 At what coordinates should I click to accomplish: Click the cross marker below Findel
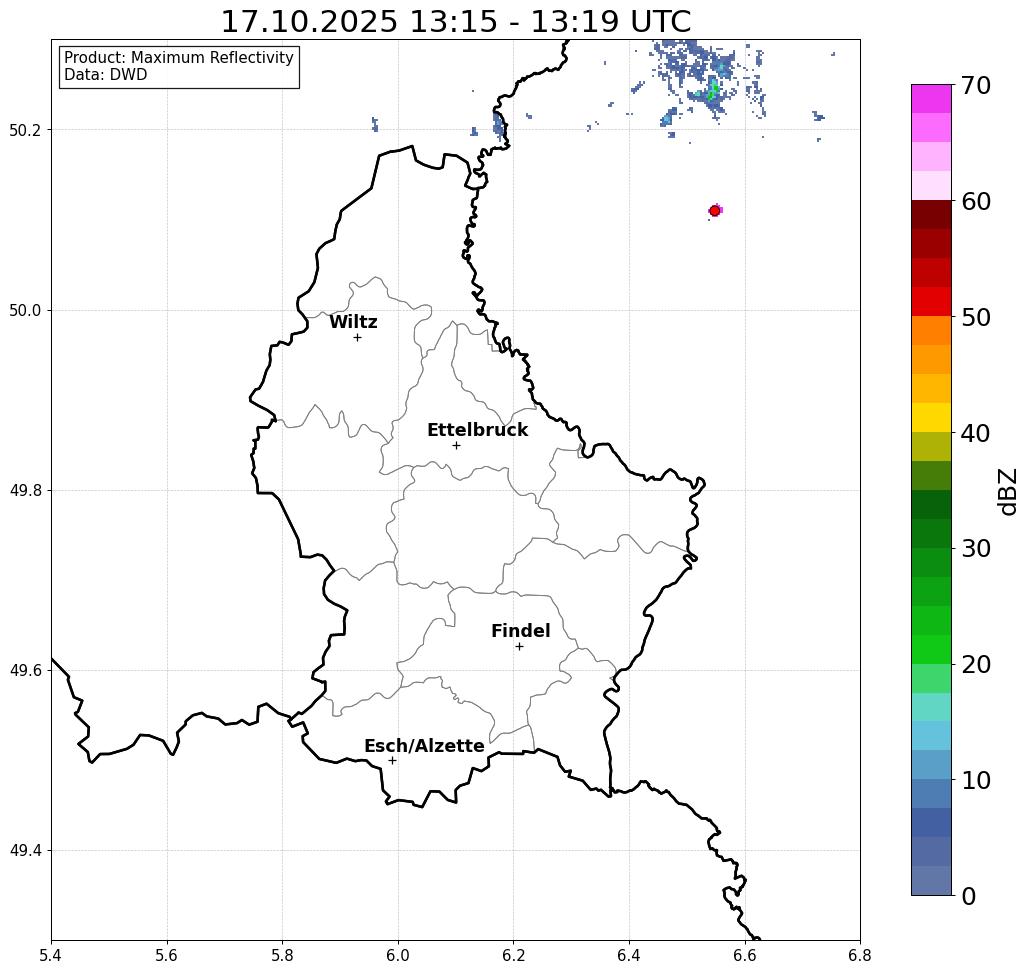(x=519, y=646)
